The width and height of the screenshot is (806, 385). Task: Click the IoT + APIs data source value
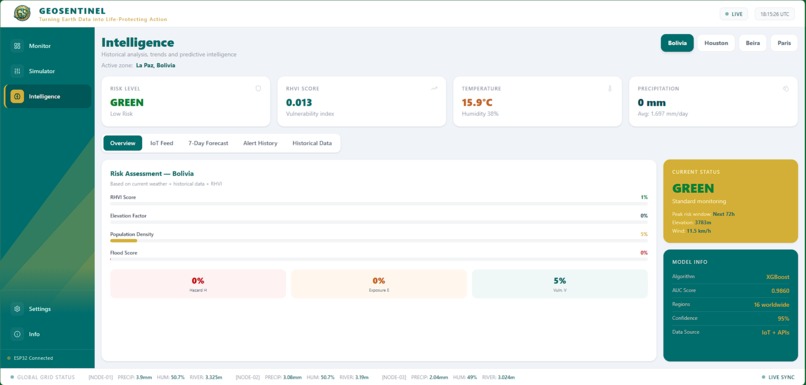click(x=776, y=332)
